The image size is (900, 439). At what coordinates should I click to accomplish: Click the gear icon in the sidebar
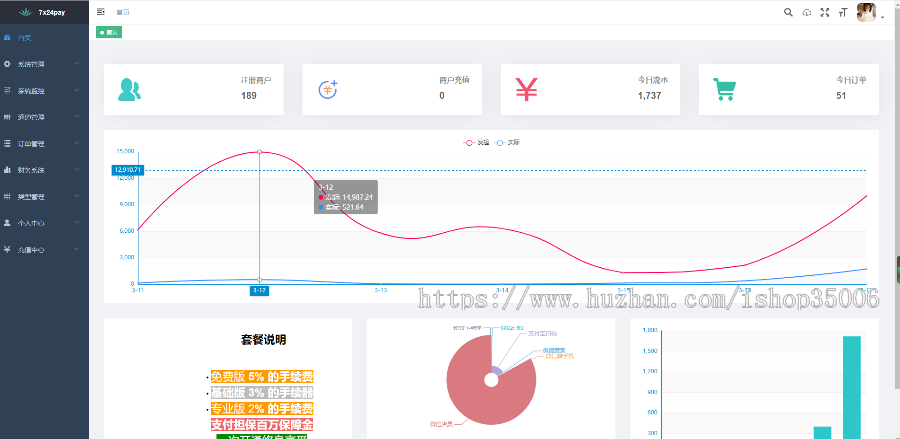click(x=7, y=64)
